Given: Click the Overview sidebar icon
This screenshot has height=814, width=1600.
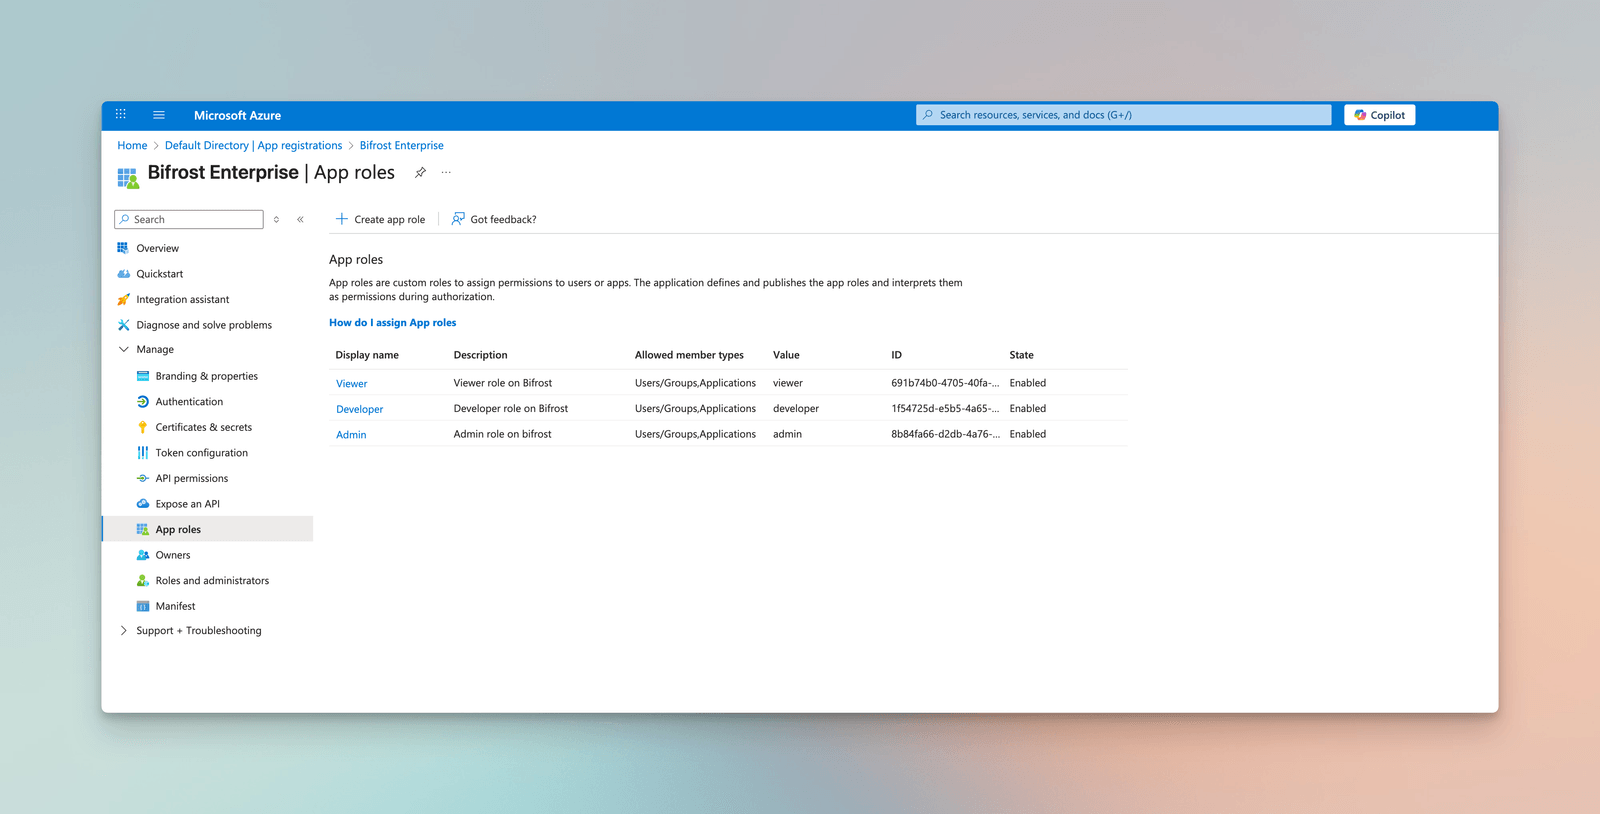Looking at the screenshot, I should tap(123, 248).
